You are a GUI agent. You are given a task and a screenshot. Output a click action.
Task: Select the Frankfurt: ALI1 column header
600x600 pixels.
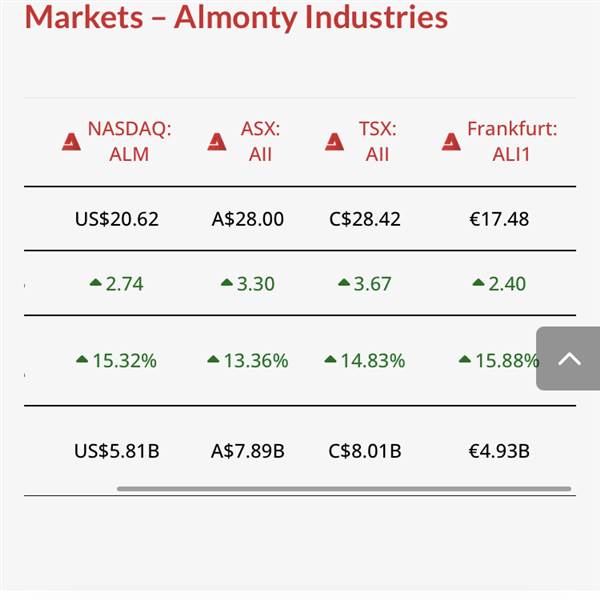click(x=511, y=141)
